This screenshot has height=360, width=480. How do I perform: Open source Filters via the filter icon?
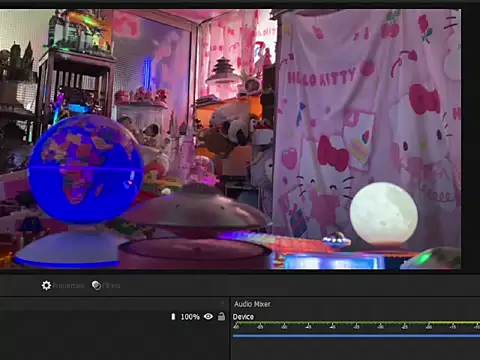[96, 285]
